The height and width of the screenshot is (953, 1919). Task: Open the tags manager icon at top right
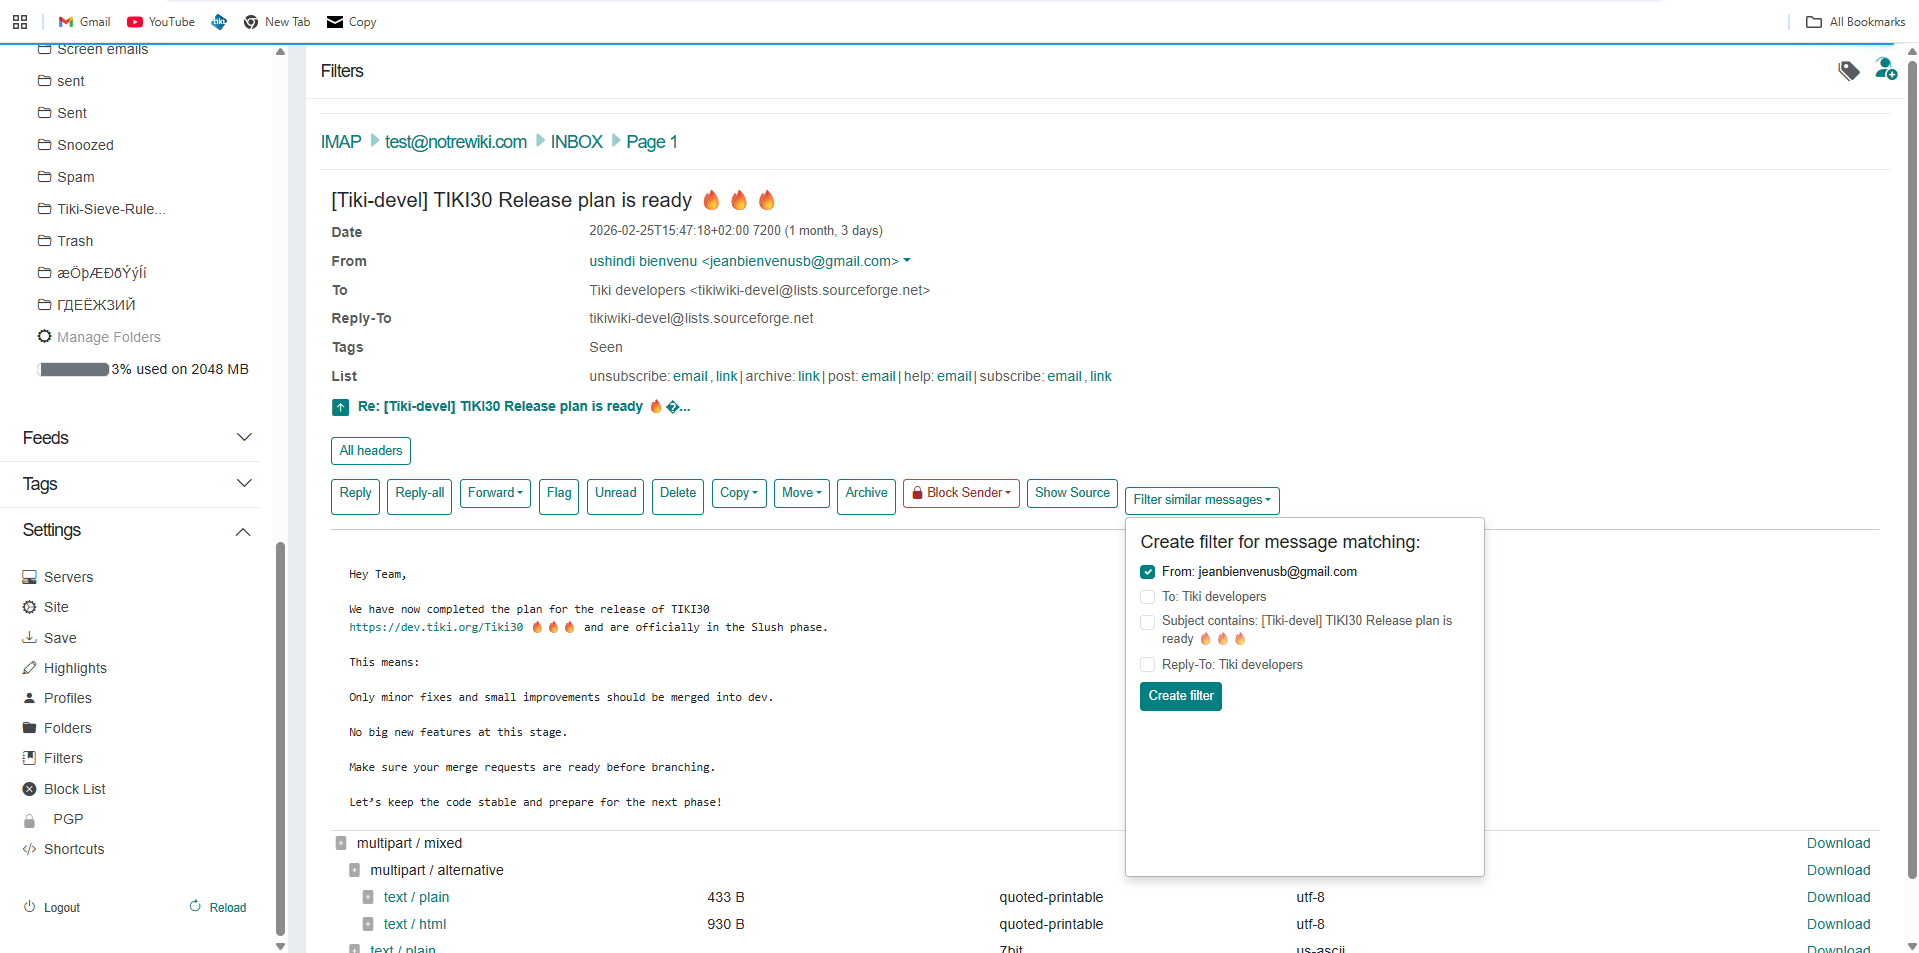1848,71
